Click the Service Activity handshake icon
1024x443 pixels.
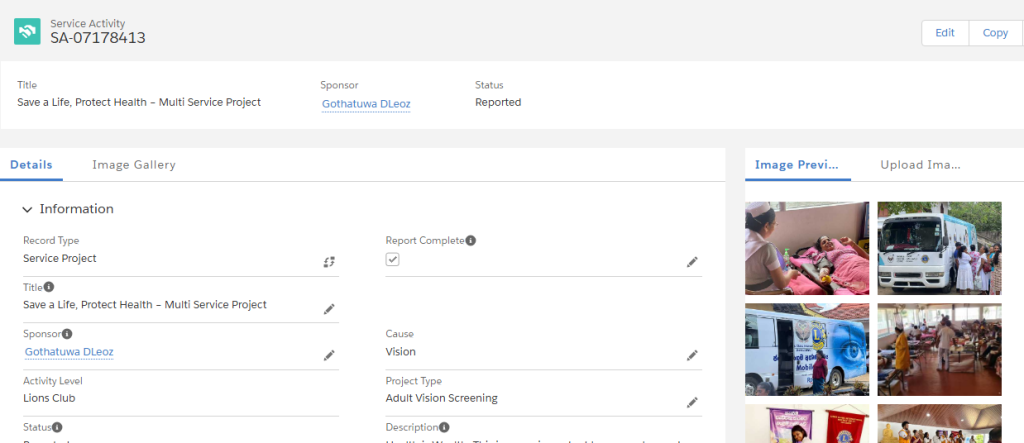(27, 31)
